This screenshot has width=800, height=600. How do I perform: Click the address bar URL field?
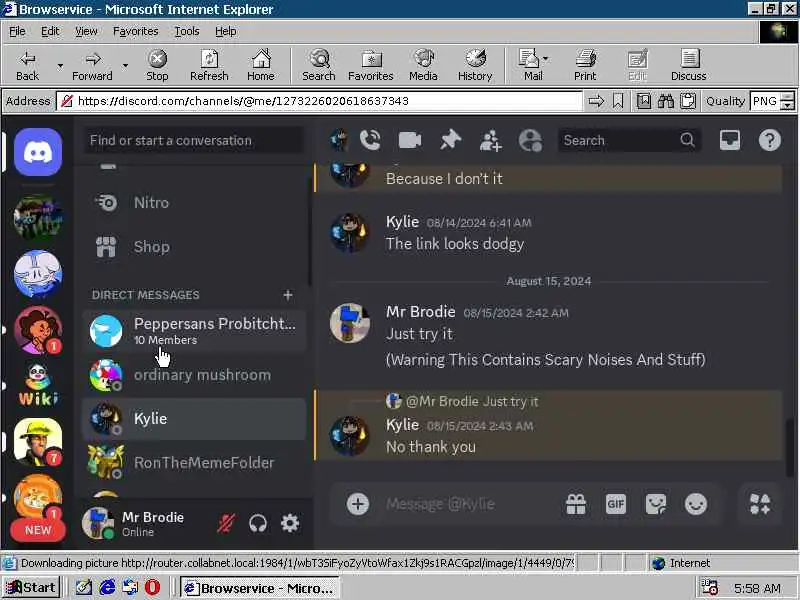point(319,101)
